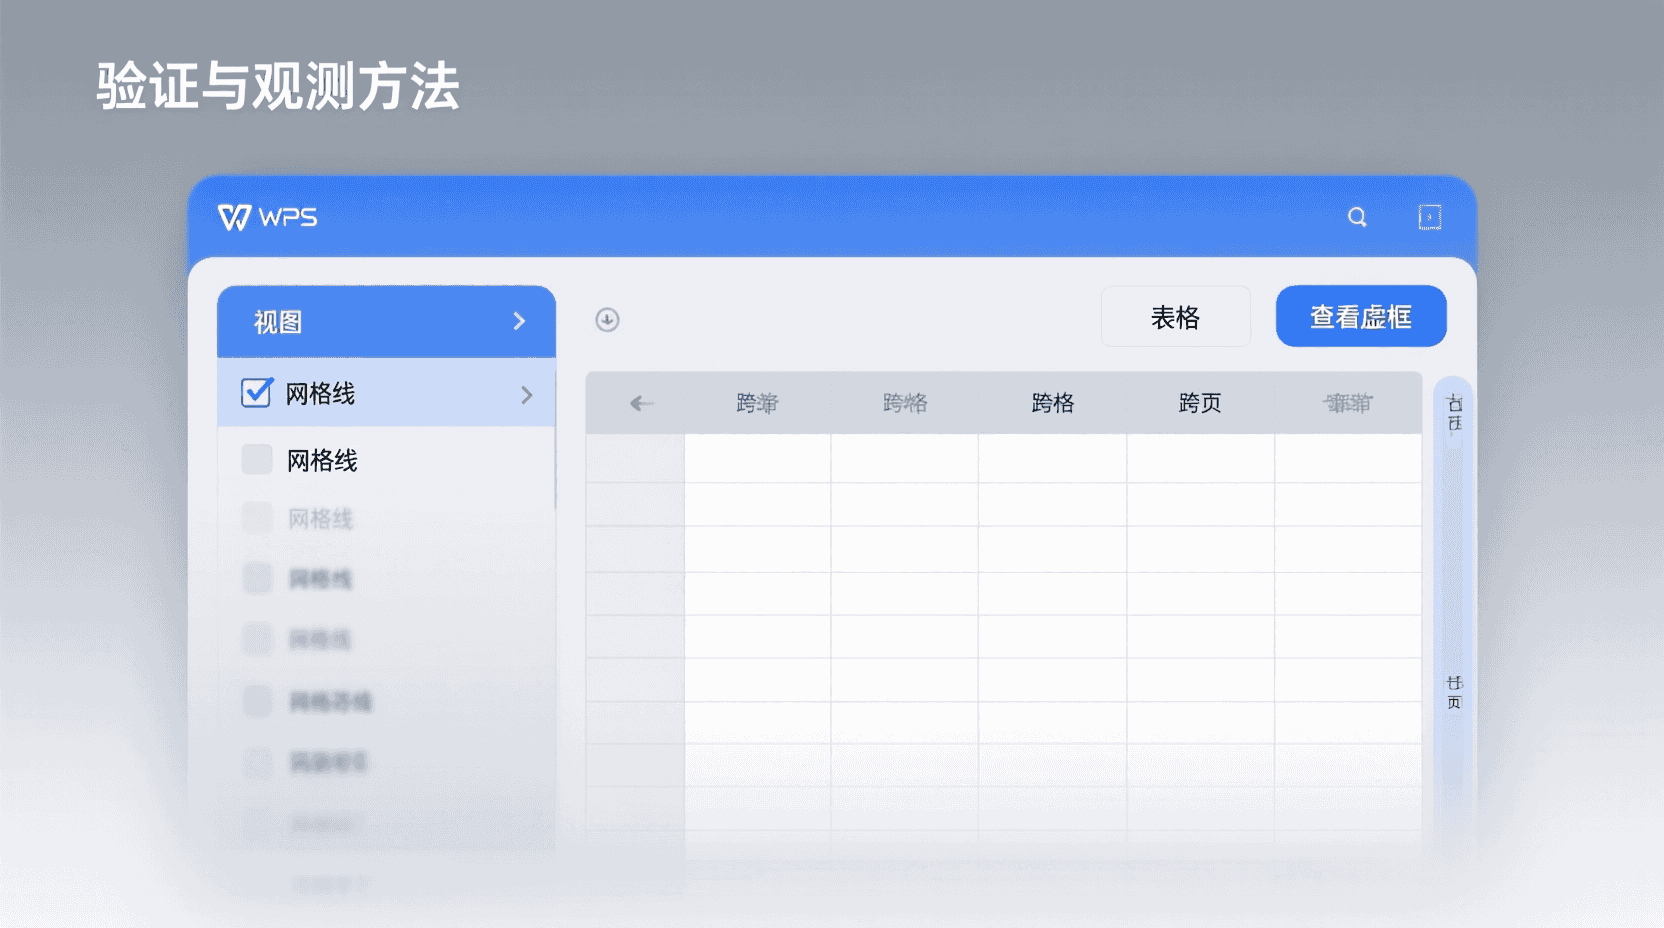Click the back arrow in the table header
1664x928 pixels.
tap(640, 402)
